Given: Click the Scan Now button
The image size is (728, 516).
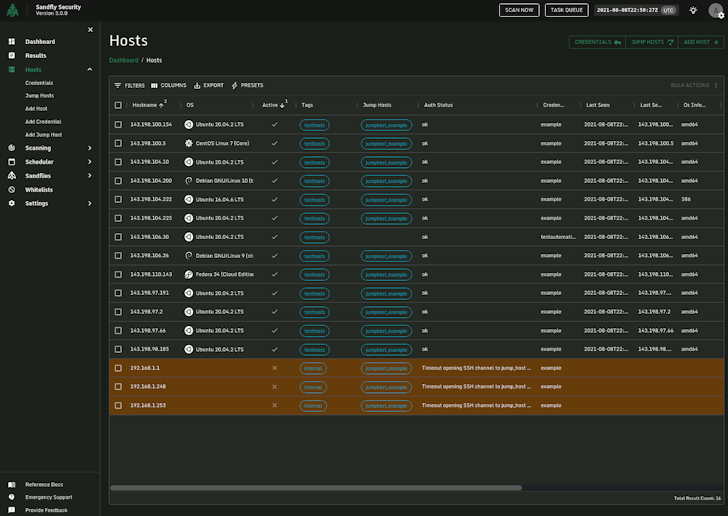Looking at the screenshot, I should pyautogui.click(x=519, y=10).
